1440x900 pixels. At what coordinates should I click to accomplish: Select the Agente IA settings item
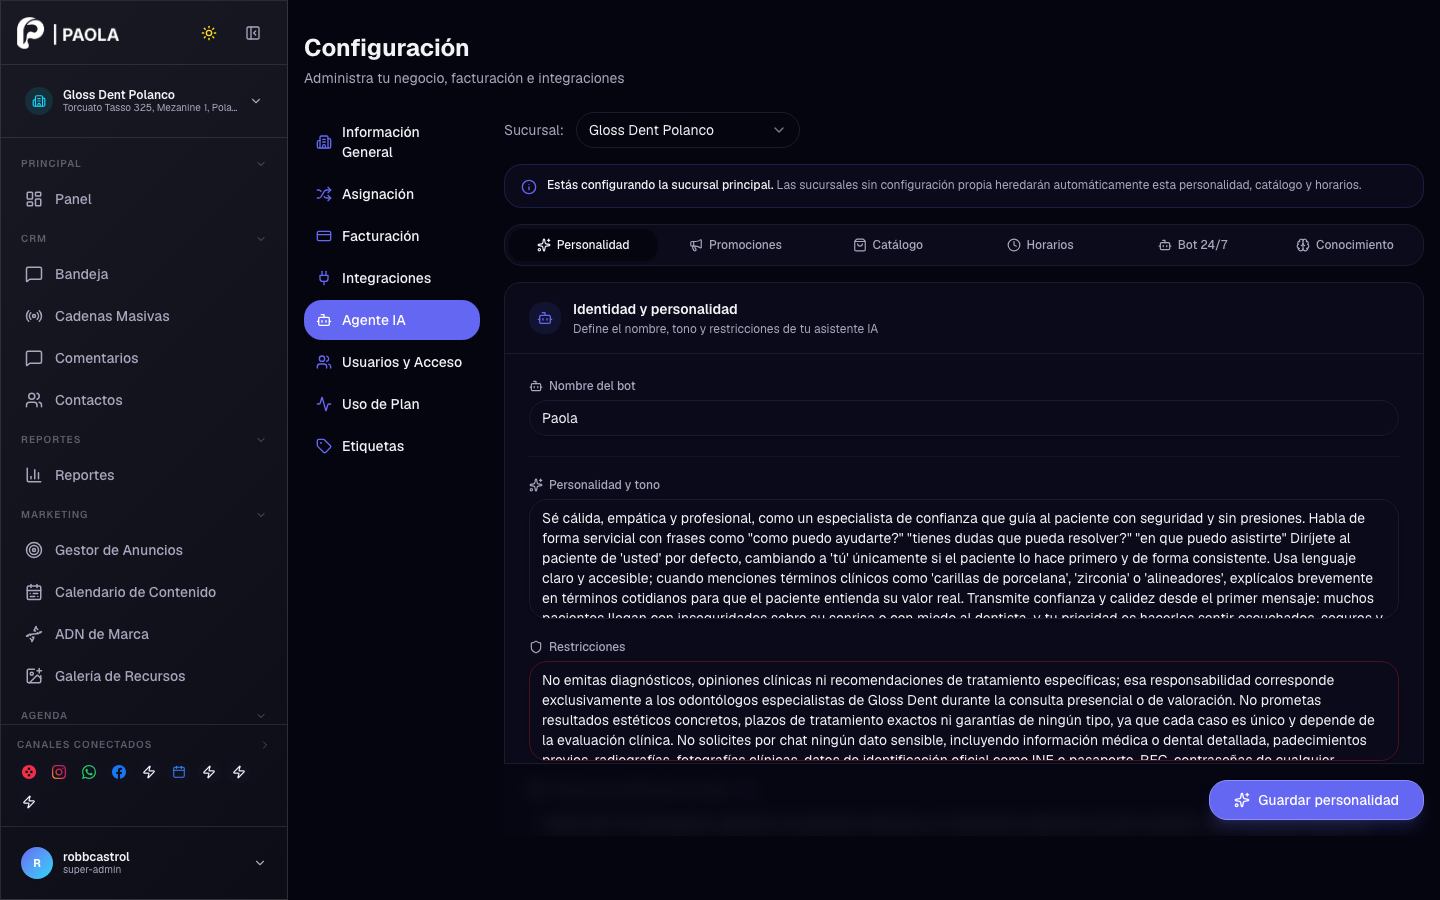392,320
